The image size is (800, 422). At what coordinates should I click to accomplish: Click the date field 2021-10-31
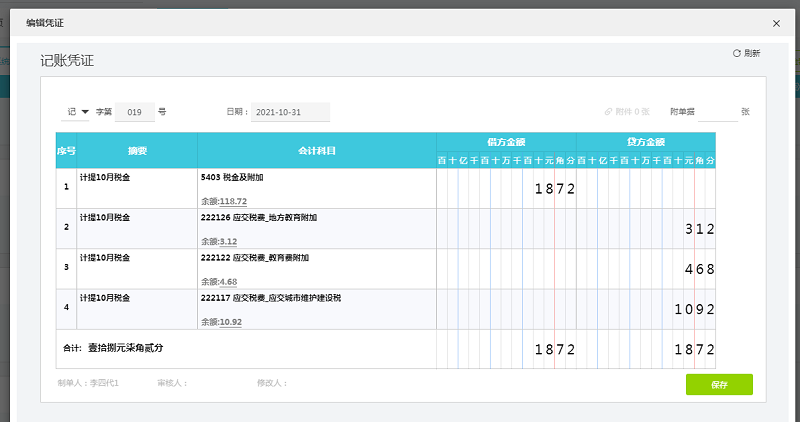pyautogui.click(x=290, y=112)
